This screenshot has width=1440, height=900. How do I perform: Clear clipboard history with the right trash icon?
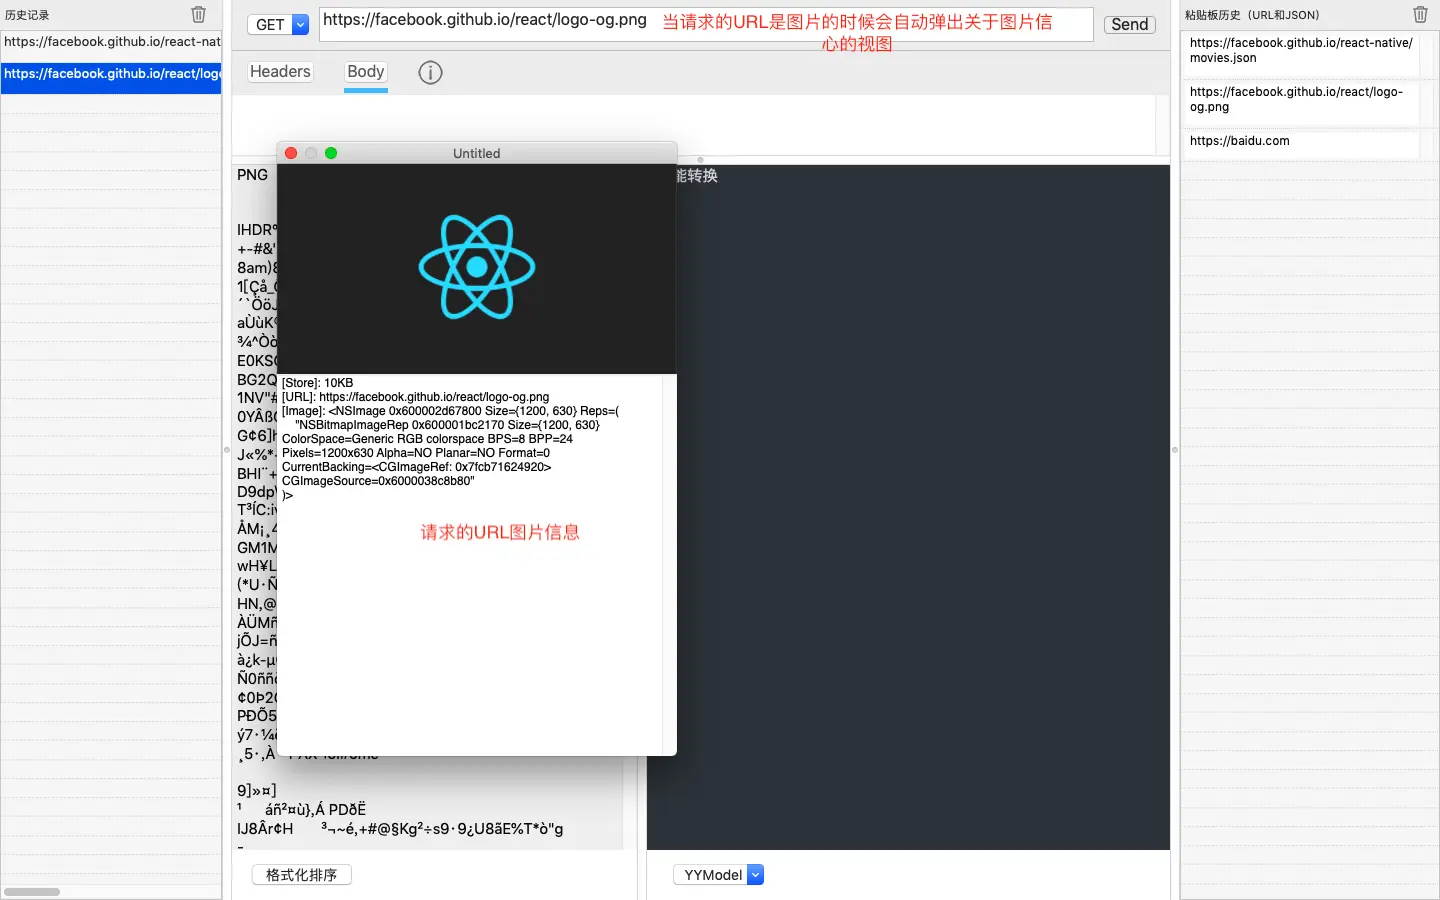pos(1420,14)
